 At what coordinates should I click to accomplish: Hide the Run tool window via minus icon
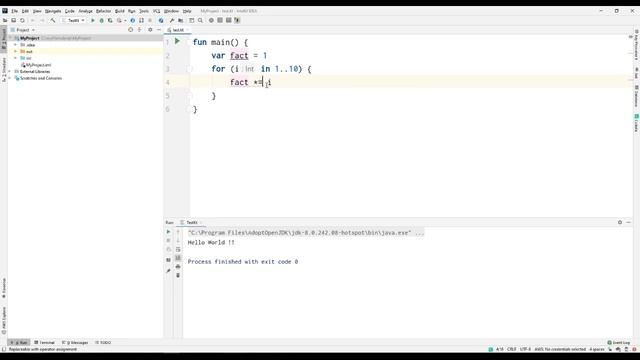(629, 222)
